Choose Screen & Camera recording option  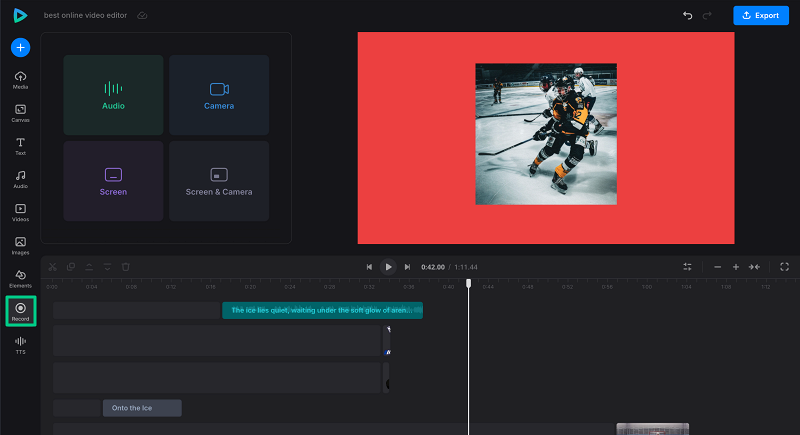219,181
